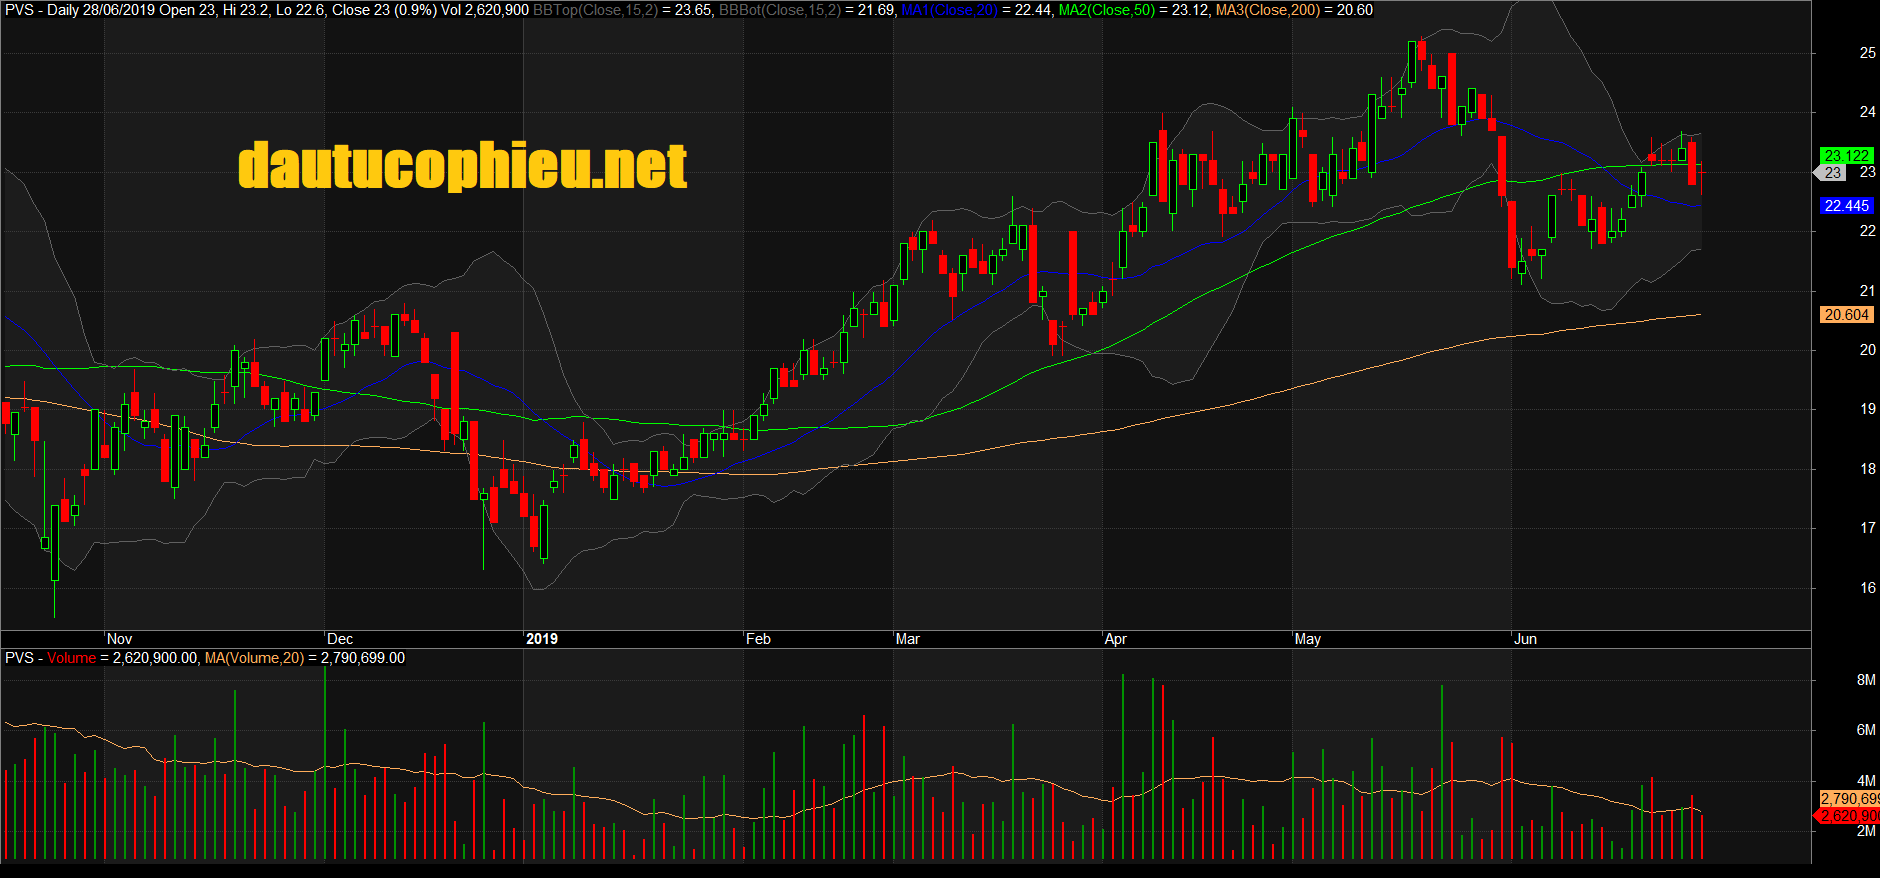
Task: Click the BBTop(Close,15,2) indicator label
Action: [595, 10]
